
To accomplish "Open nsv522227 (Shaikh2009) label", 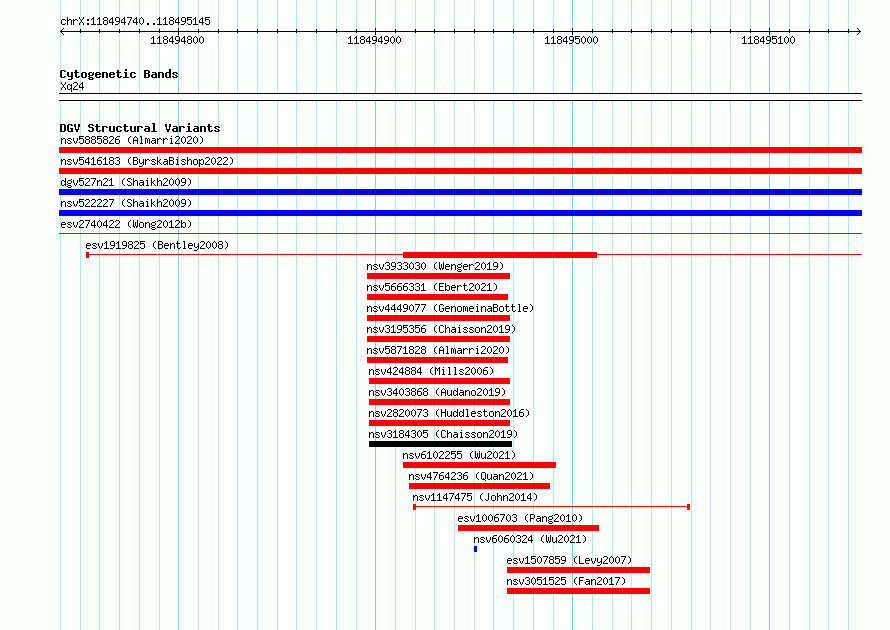I will pos(126,203).
